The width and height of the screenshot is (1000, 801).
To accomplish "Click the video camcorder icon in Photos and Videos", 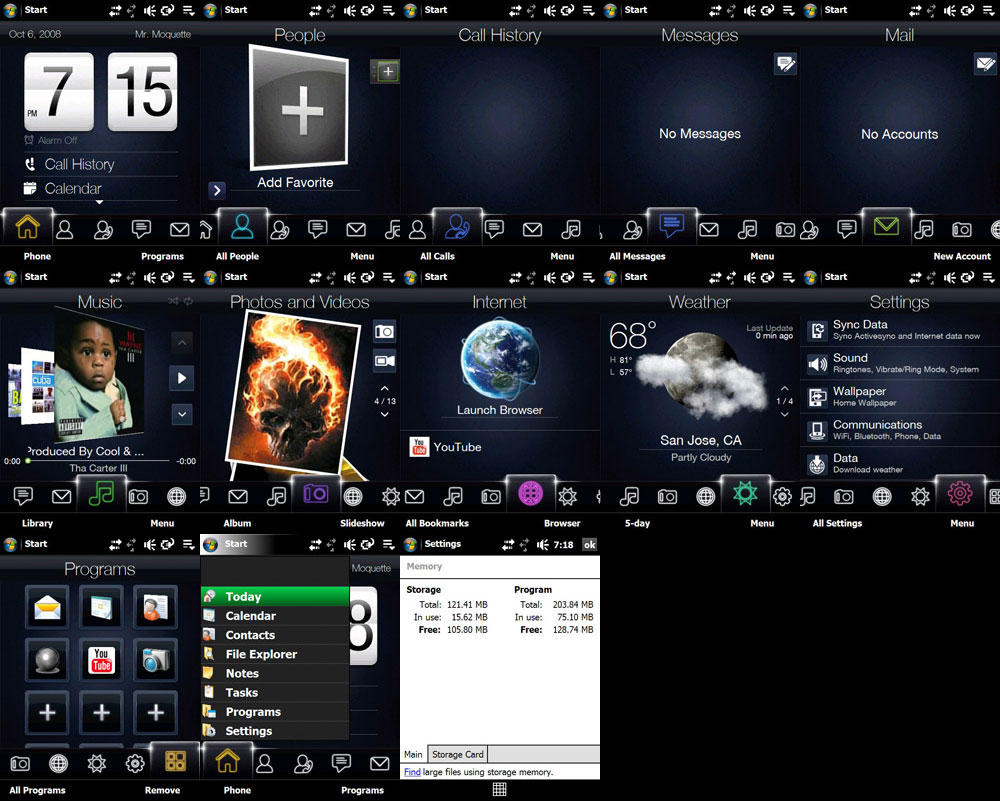I will 384,361.
